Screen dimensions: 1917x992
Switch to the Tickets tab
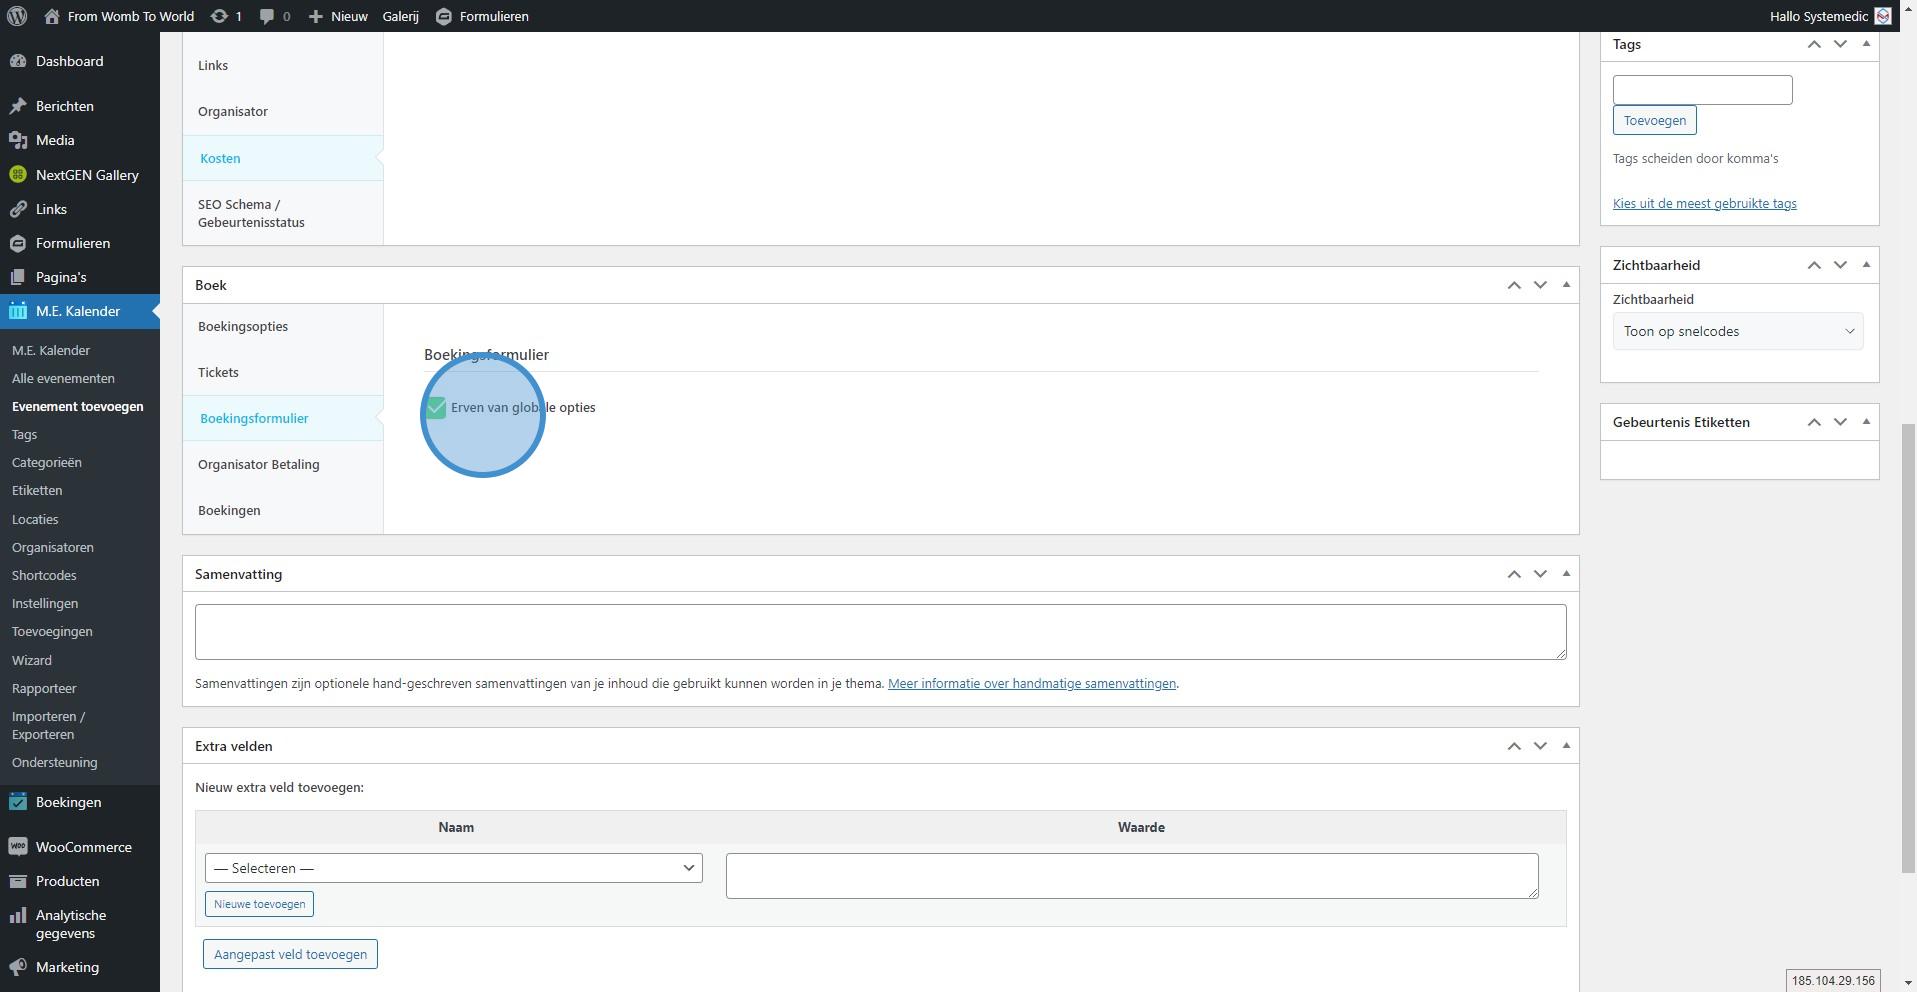click(x=218, y=372)
